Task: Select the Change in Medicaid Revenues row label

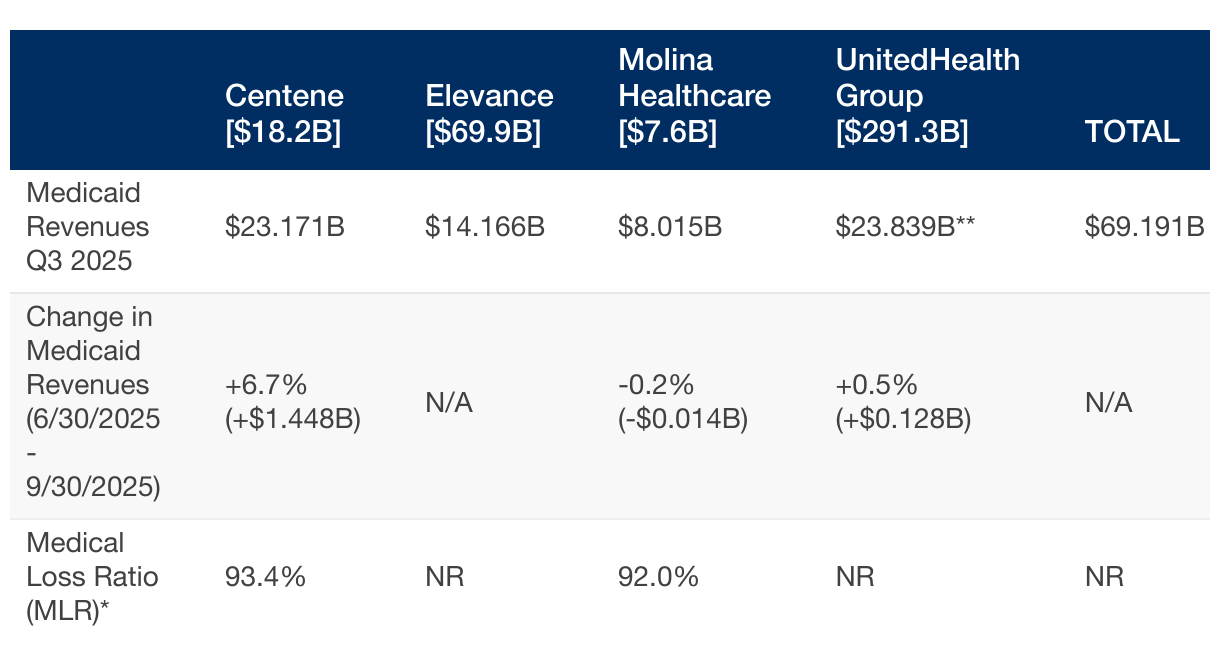Action: (x=93, y=402)
